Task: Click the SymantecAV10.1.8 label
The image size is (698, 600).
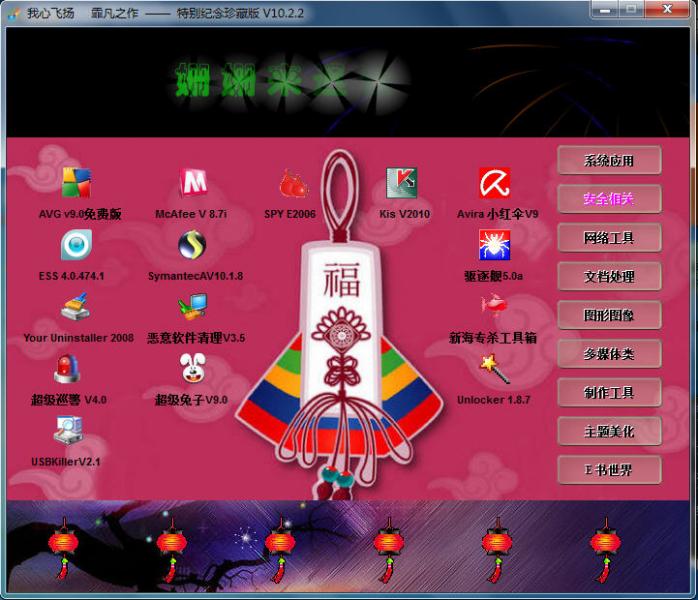Action: 195,276
